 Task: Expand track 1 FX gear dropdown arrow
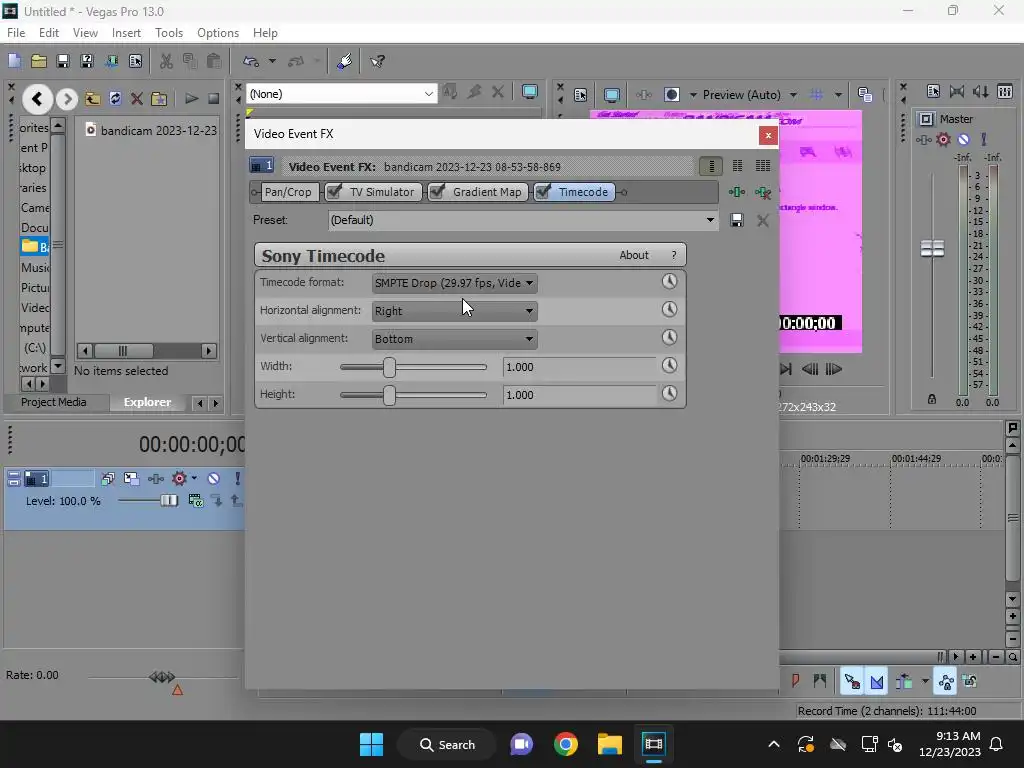click(x=194, y=479)
